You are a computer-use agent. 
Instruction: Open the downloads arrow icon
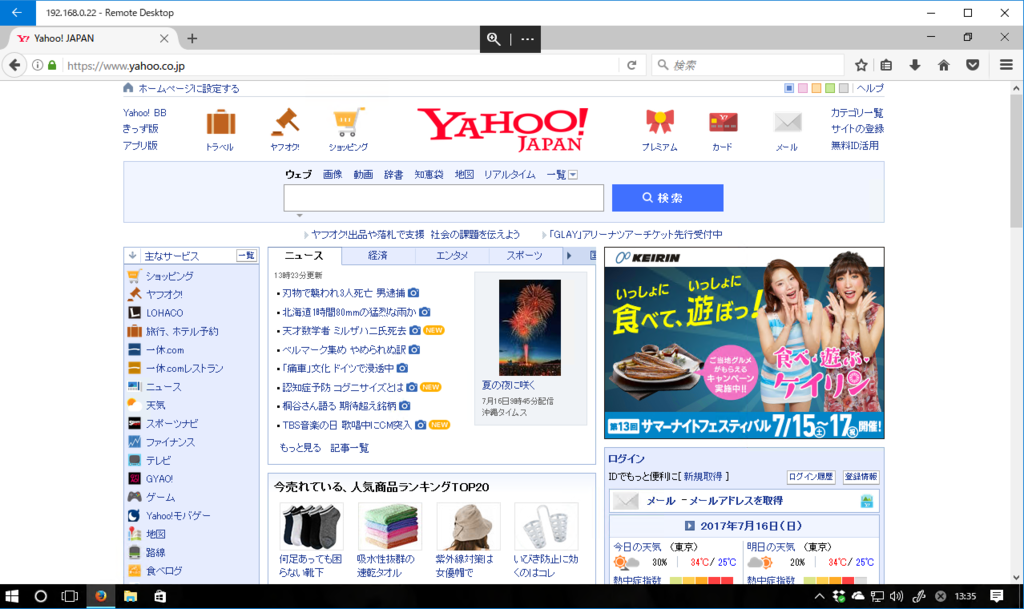[x=915, y=65]
